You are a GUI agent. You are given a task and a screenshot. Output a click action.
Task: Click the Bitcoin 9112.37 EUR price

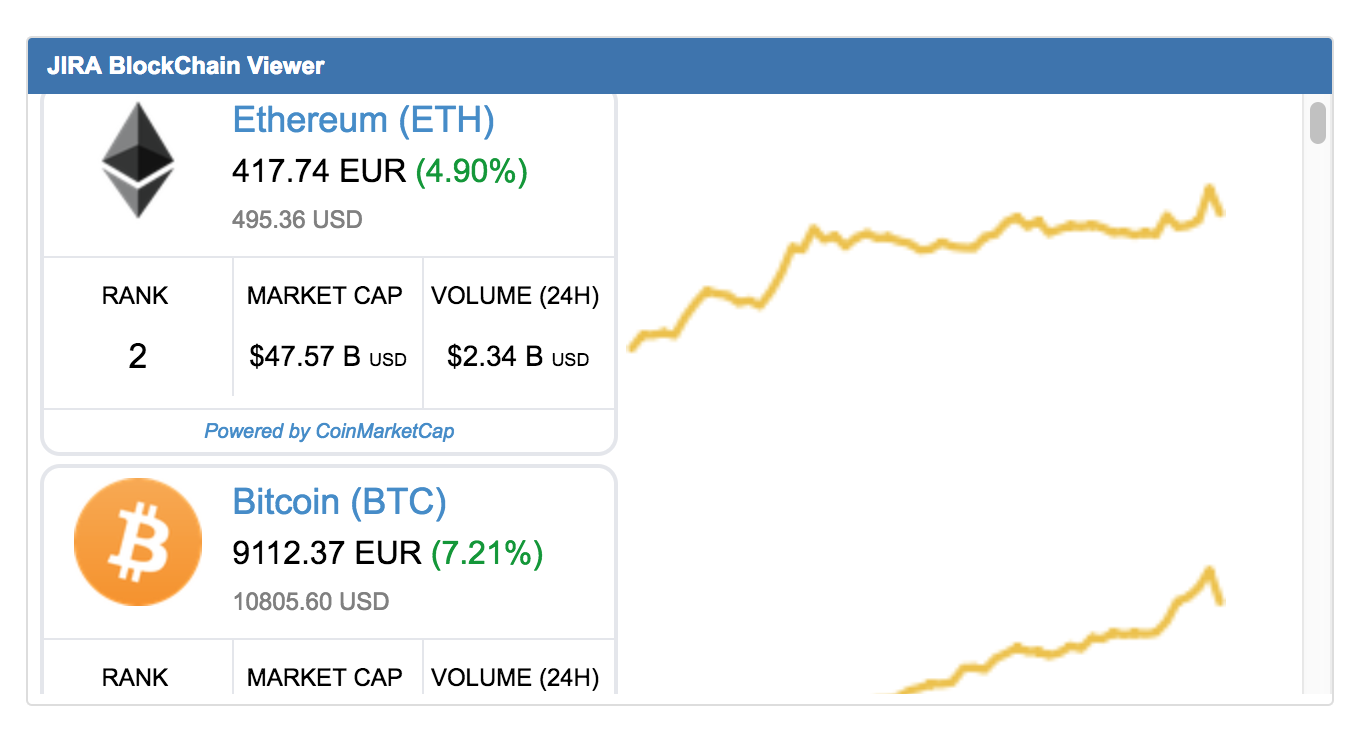[x=327, y=552]
